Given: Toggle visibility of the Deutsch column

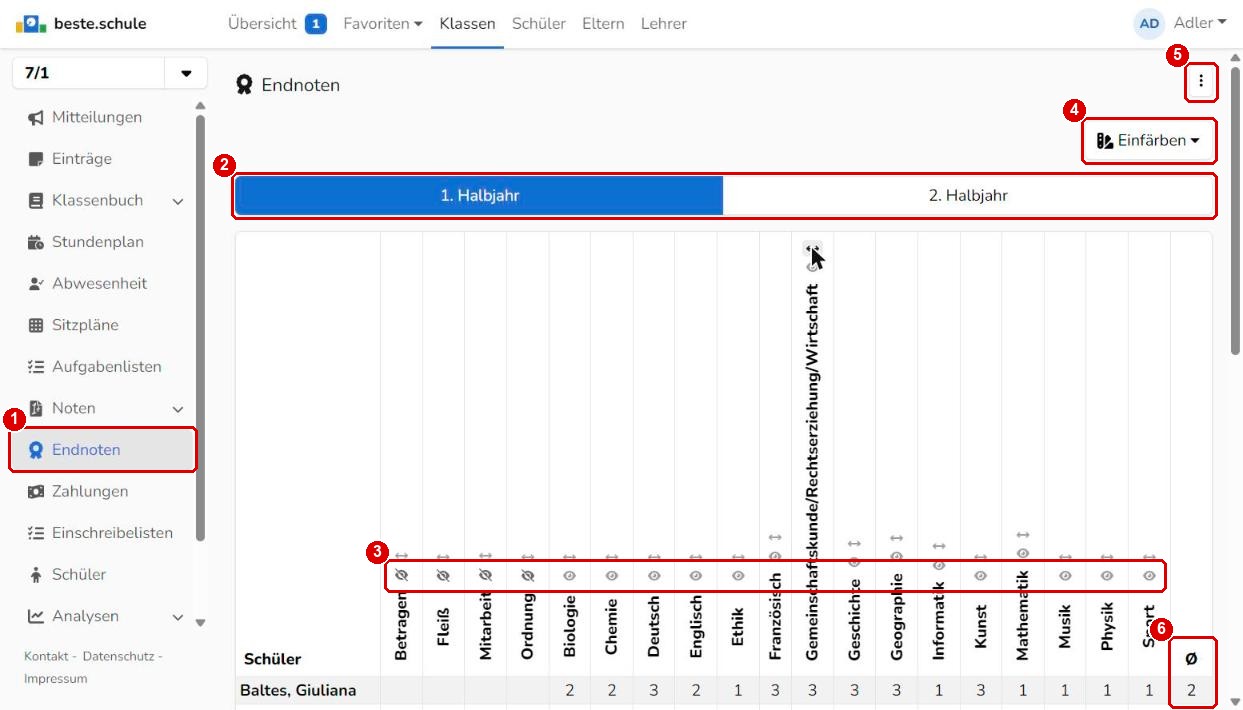Looking at the screenshot, I should [x=654, y=576].
